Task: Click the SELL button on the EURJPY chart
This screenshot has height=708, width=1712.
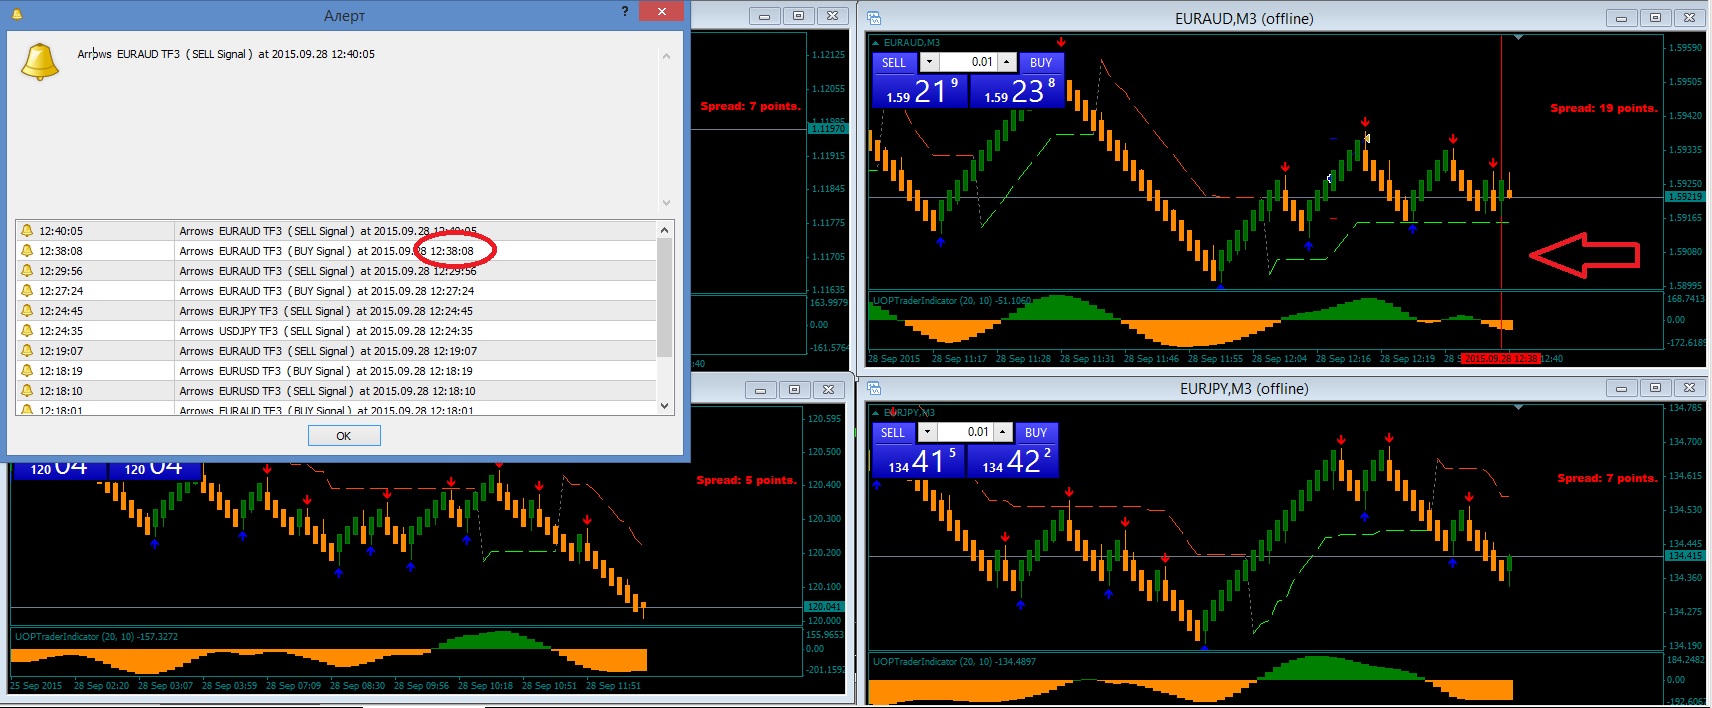Action: coord(893,433)
